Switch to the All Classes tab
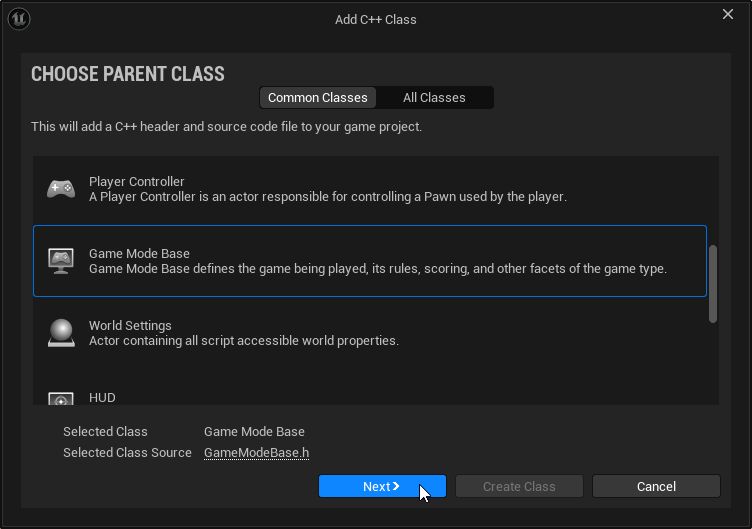Image resolution: width=752 pixels, height=529 pixels. point(434,97)
